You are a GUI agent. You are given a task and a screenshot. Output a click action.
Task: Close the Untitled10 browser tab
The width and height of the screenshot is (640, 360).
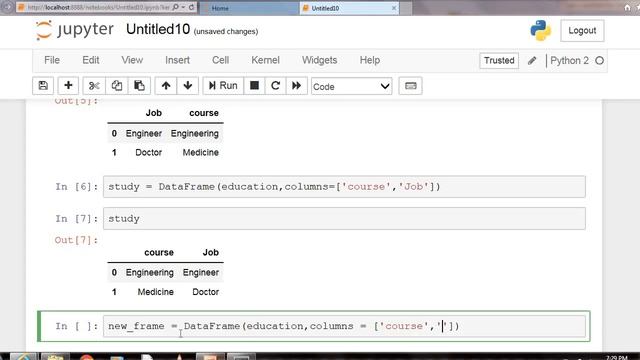click(394, 8)
